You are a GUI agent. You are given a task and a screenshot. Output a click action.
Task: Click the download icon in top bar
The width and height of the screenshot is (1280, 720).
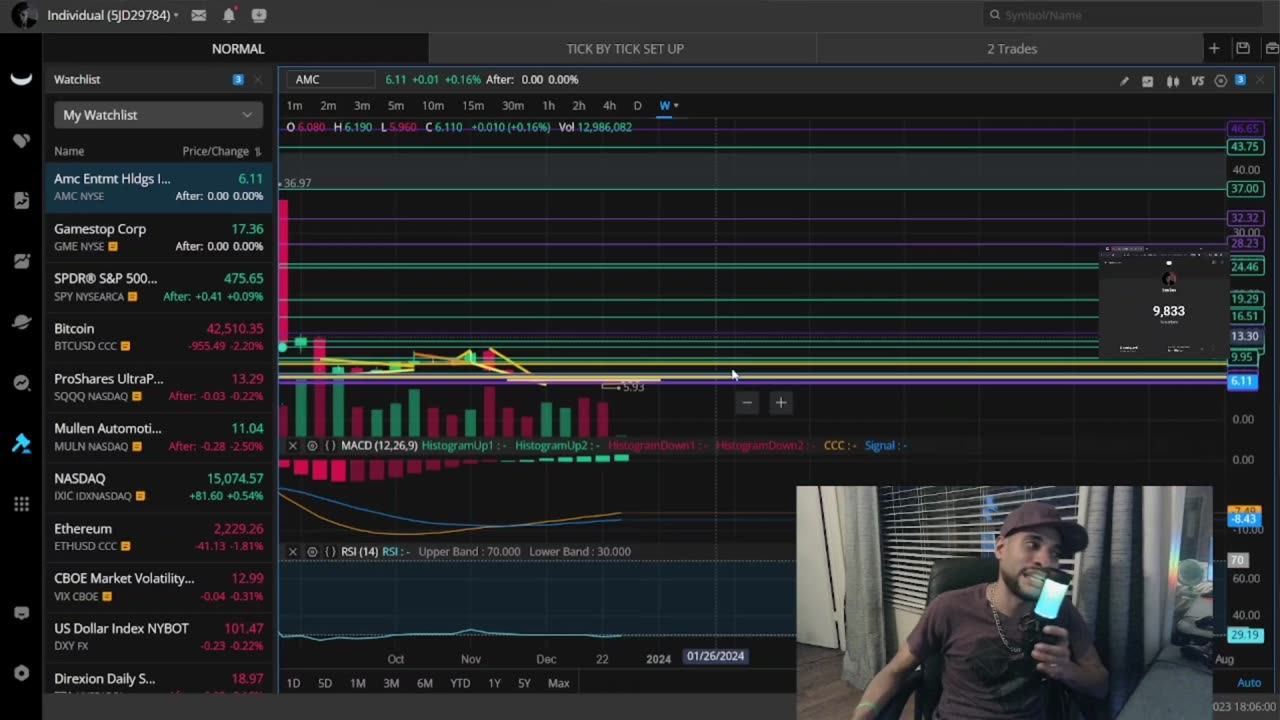click(259, 15)
